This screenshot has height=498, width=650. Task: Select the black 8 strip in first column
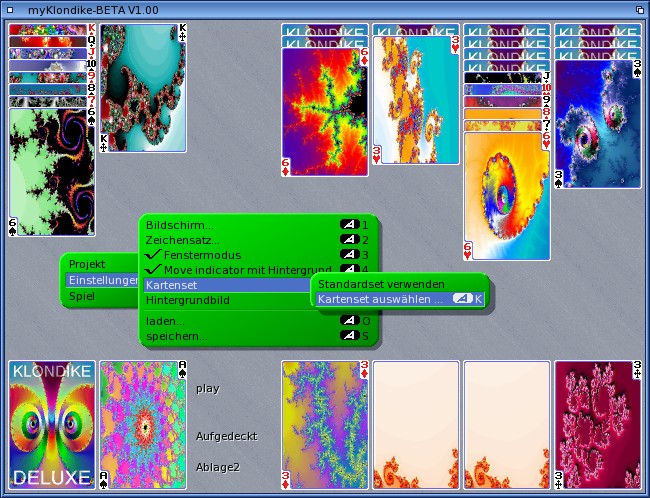coord(52,90)
